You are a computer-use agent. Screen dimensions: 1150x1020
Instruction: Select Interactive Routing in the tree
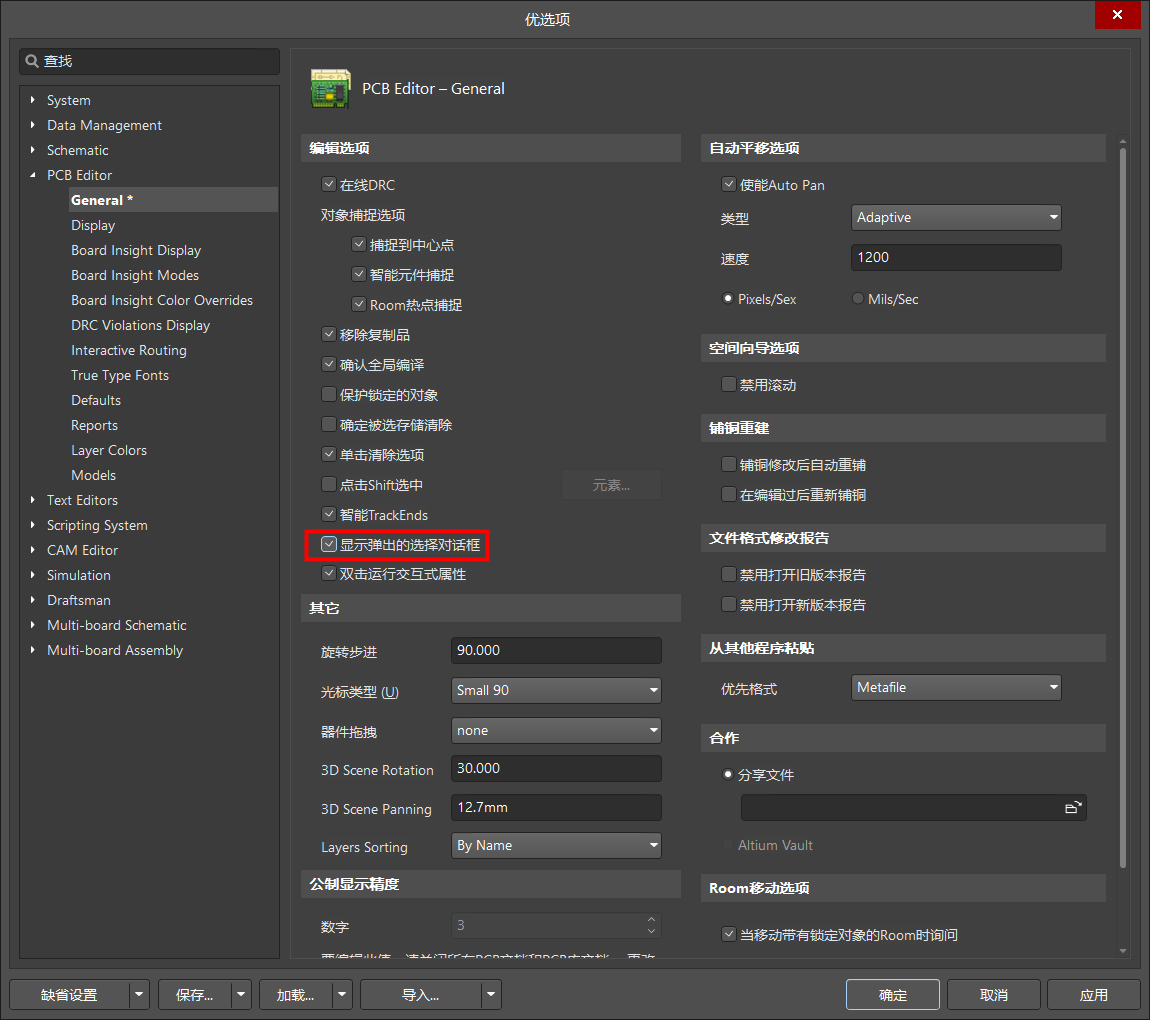coord(128,350)
